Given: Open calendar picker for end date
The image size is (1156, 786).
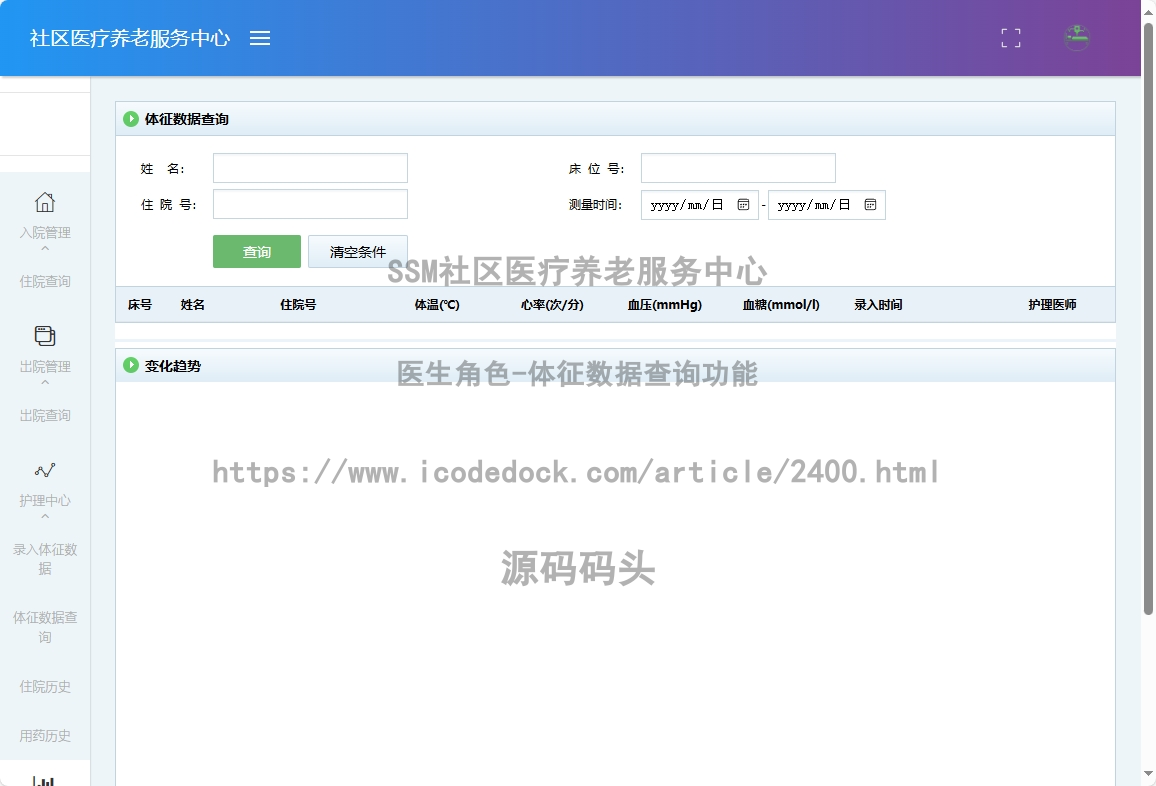Looking at the screenshot, I should (x=870, y=205).
